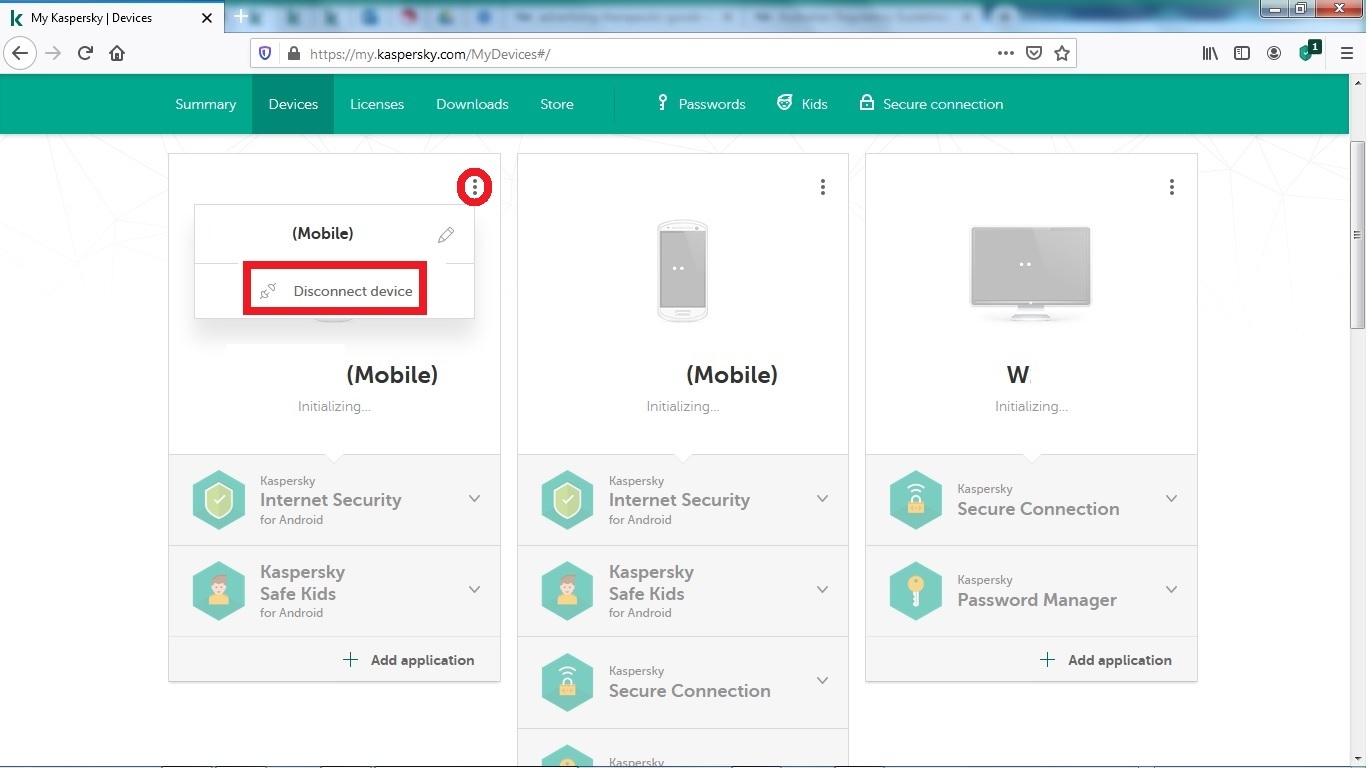The height and width of the screenshot is (768, 1369).
Task: Open the Kids section
Action: [x=802, y=104]
